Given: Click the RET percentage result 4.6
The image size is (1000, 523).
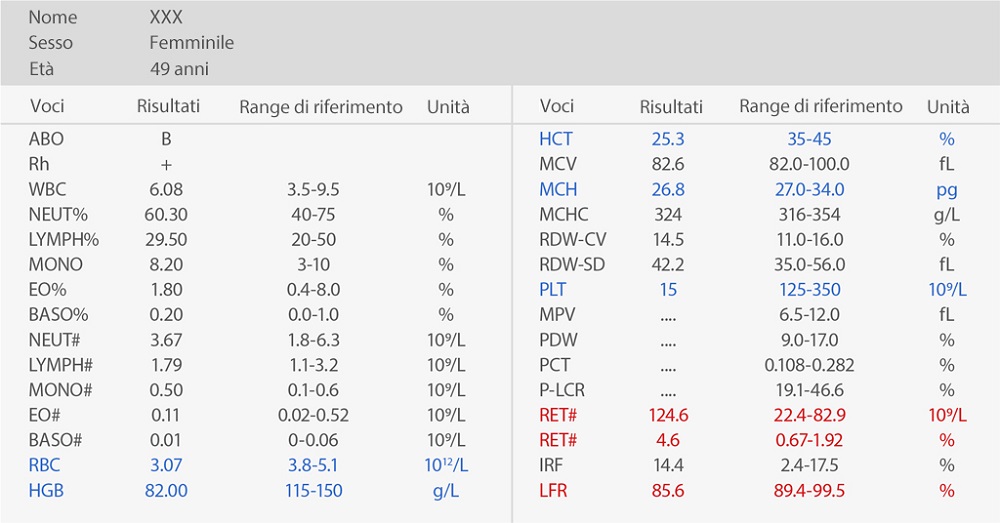Looking at the screenshot, I should [x=668, y=440].
